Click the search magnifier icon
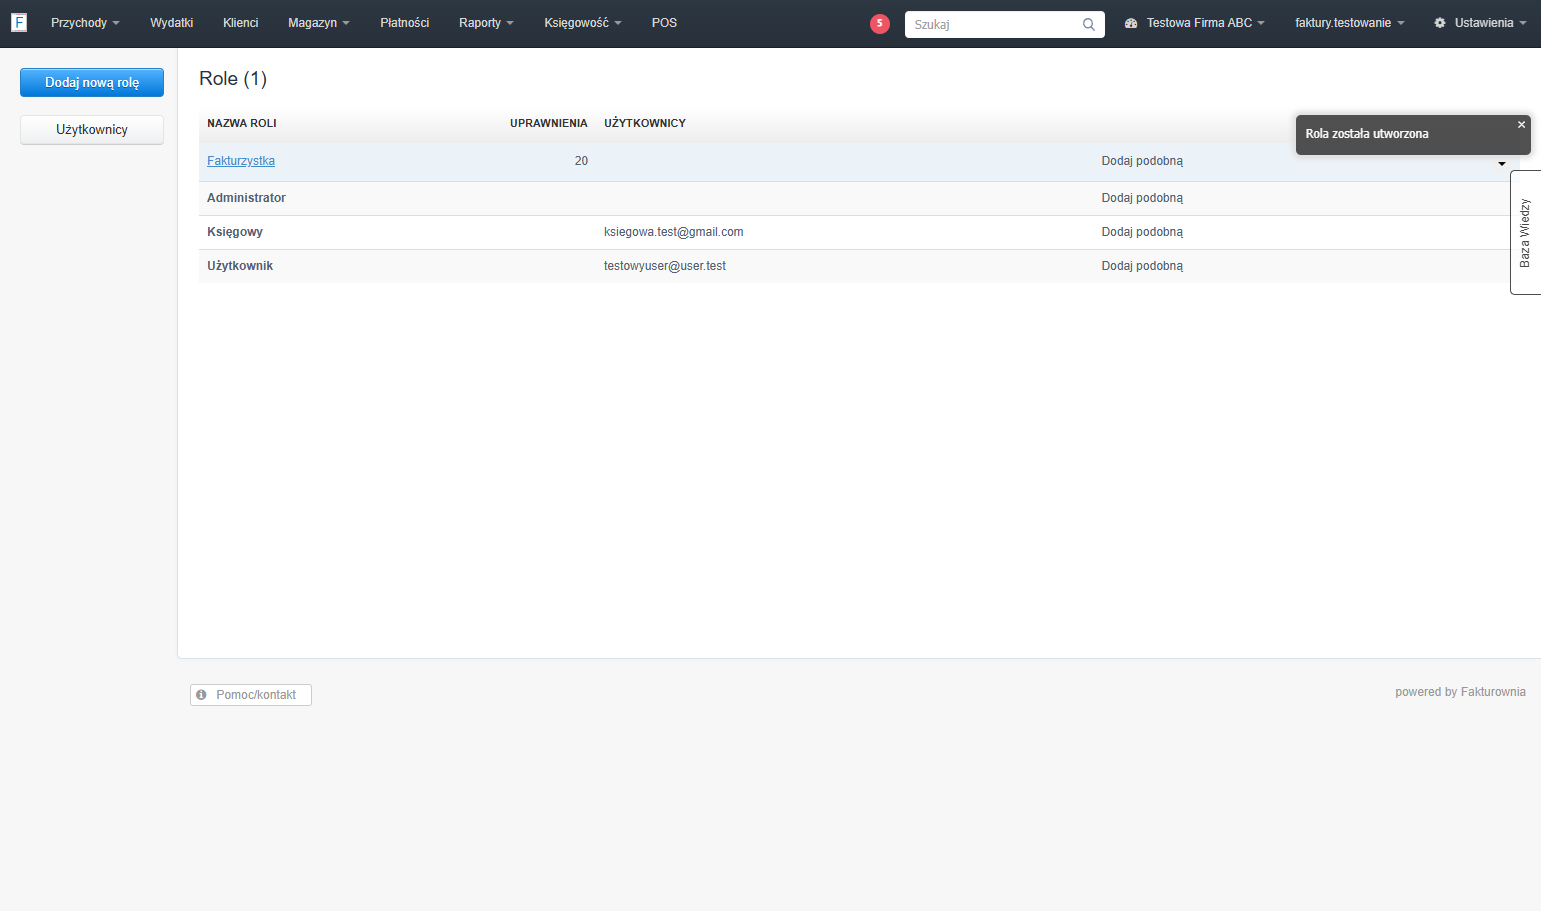This screenshot has height=911, width=1541. (1089, 24)
